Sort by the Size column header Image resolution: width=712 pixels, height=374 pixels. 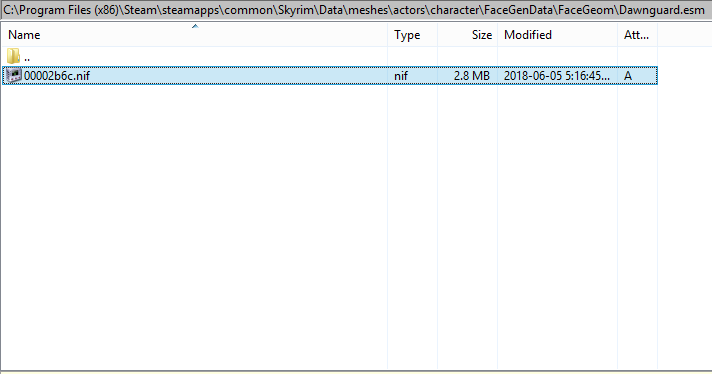(x=467, y=35)
